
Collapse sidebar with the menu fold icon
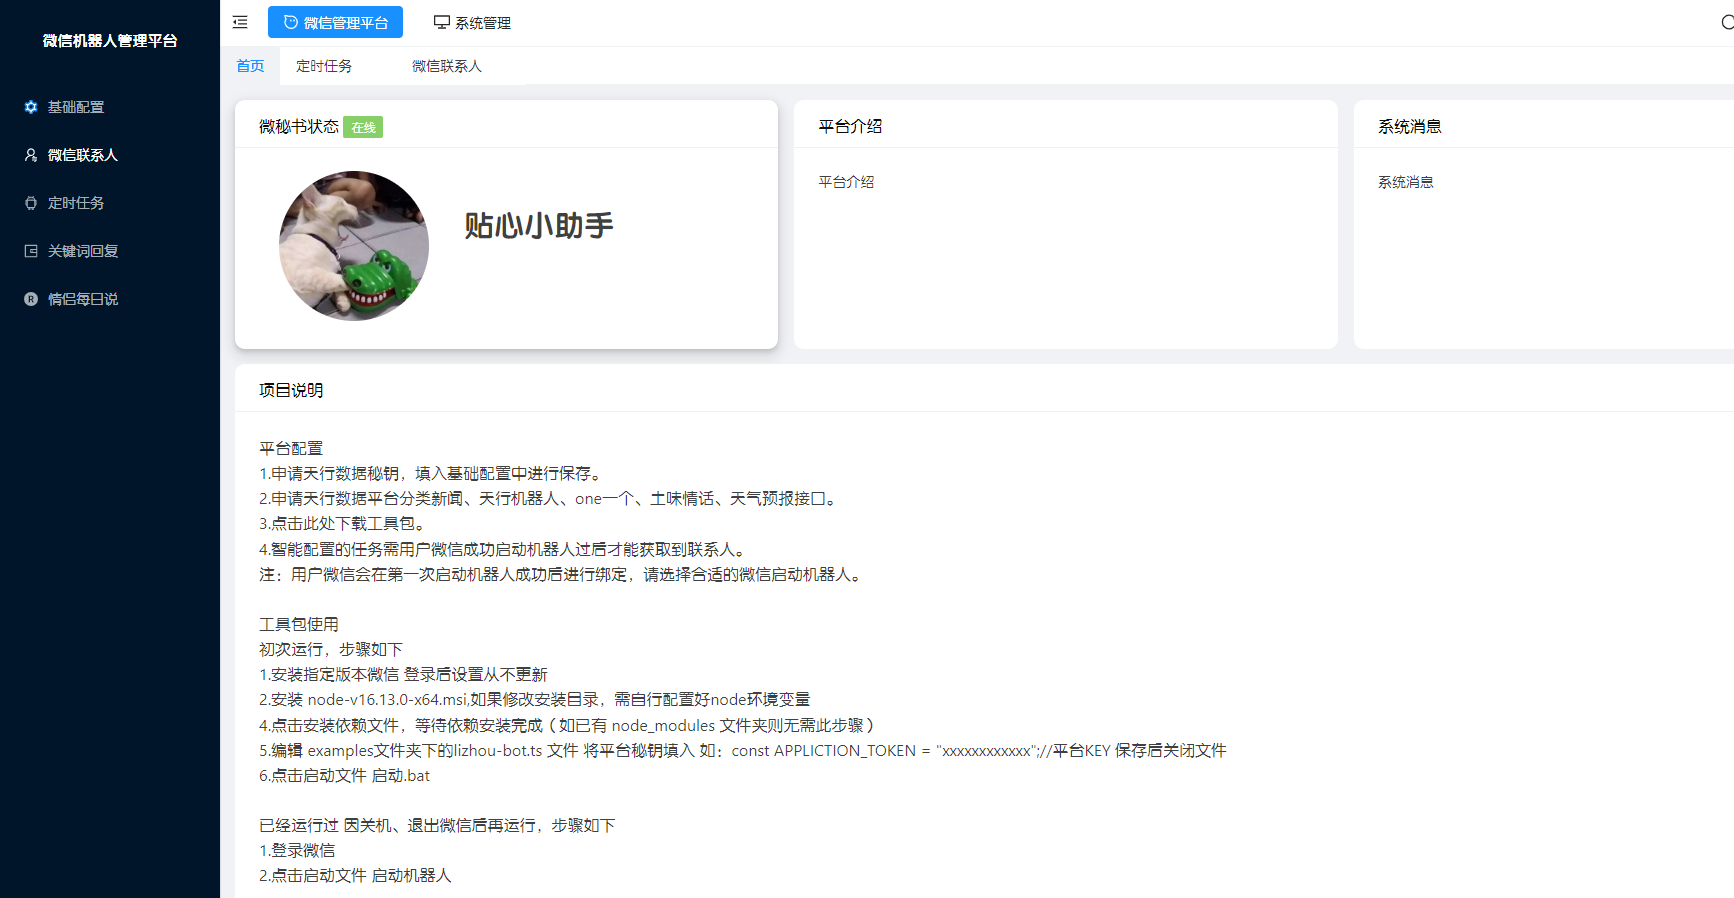click(x=240, y=22)
